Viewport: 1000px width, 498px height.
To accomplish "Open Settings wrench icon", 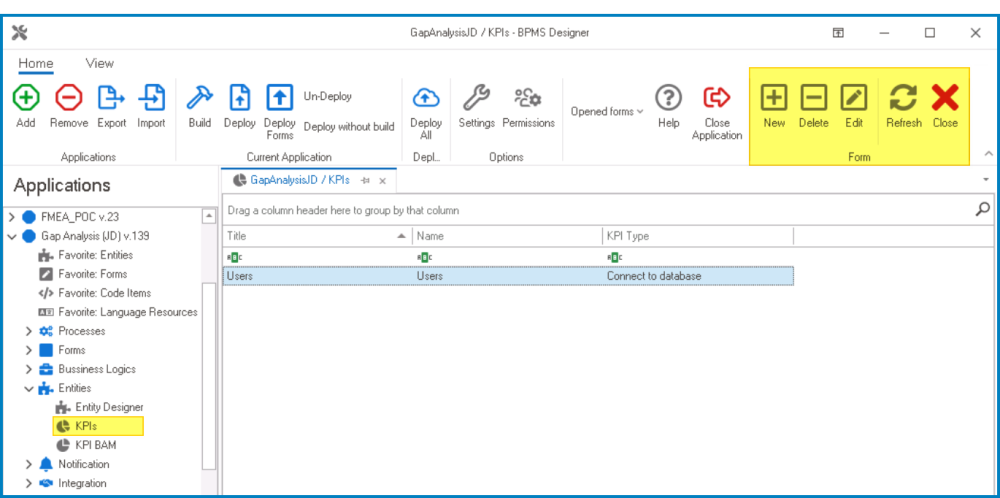I will [x=476, y=98].
